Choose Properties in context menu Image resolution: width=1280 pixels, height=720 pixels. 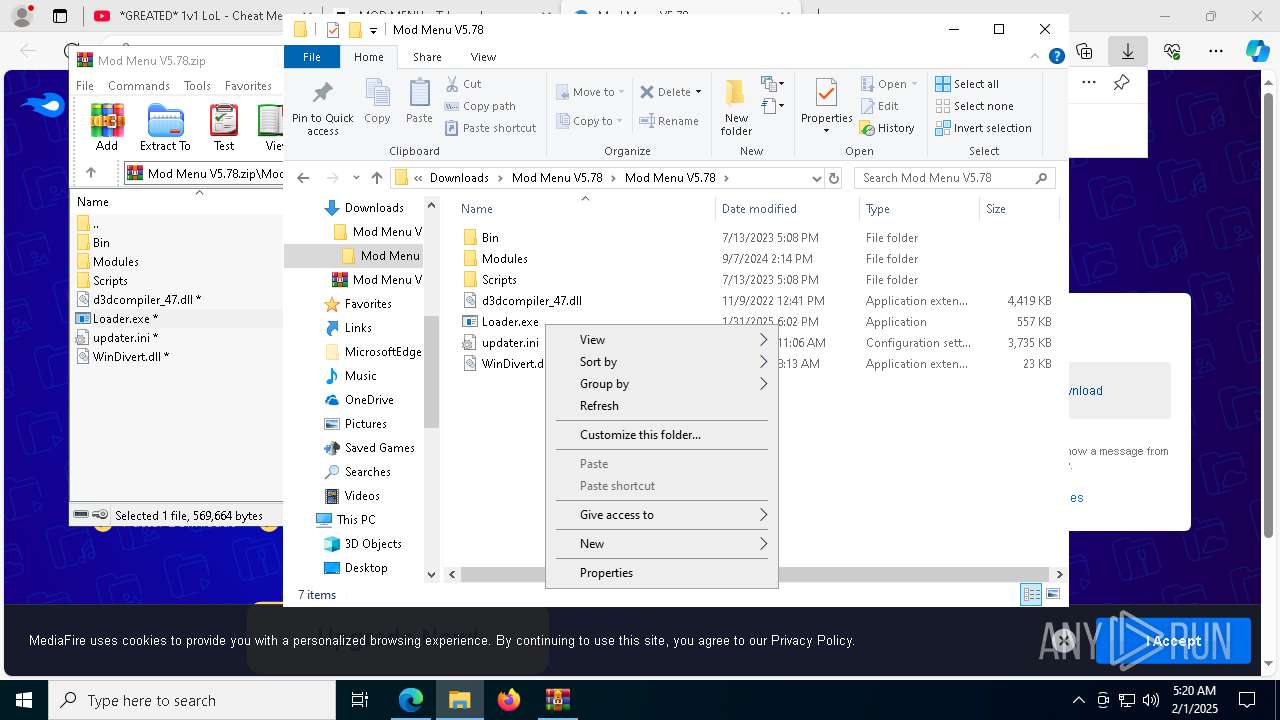[662, 573]
